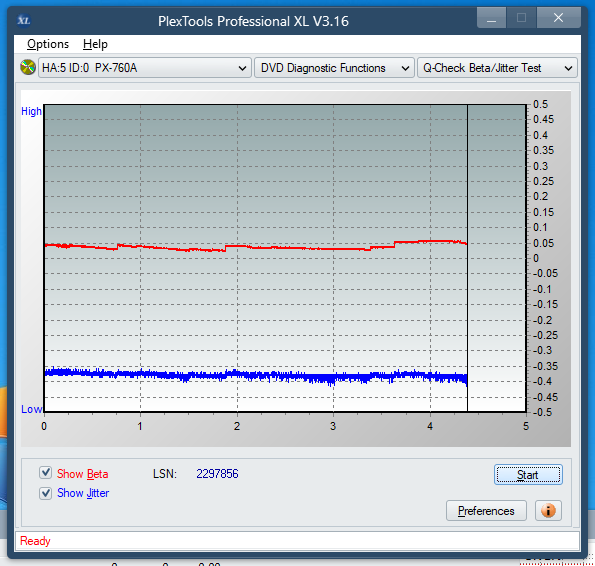
Task: Open the Q-Check Beta/Jitter Test dropdown
Action: click(497, 68)
